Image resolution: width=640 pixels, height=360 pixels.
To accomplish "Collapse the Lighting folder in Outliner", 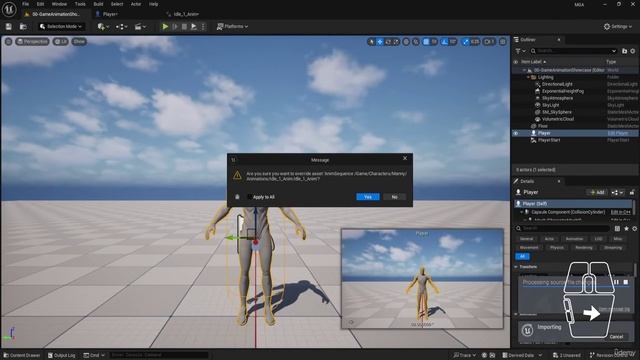I will (x=528, y=77).
